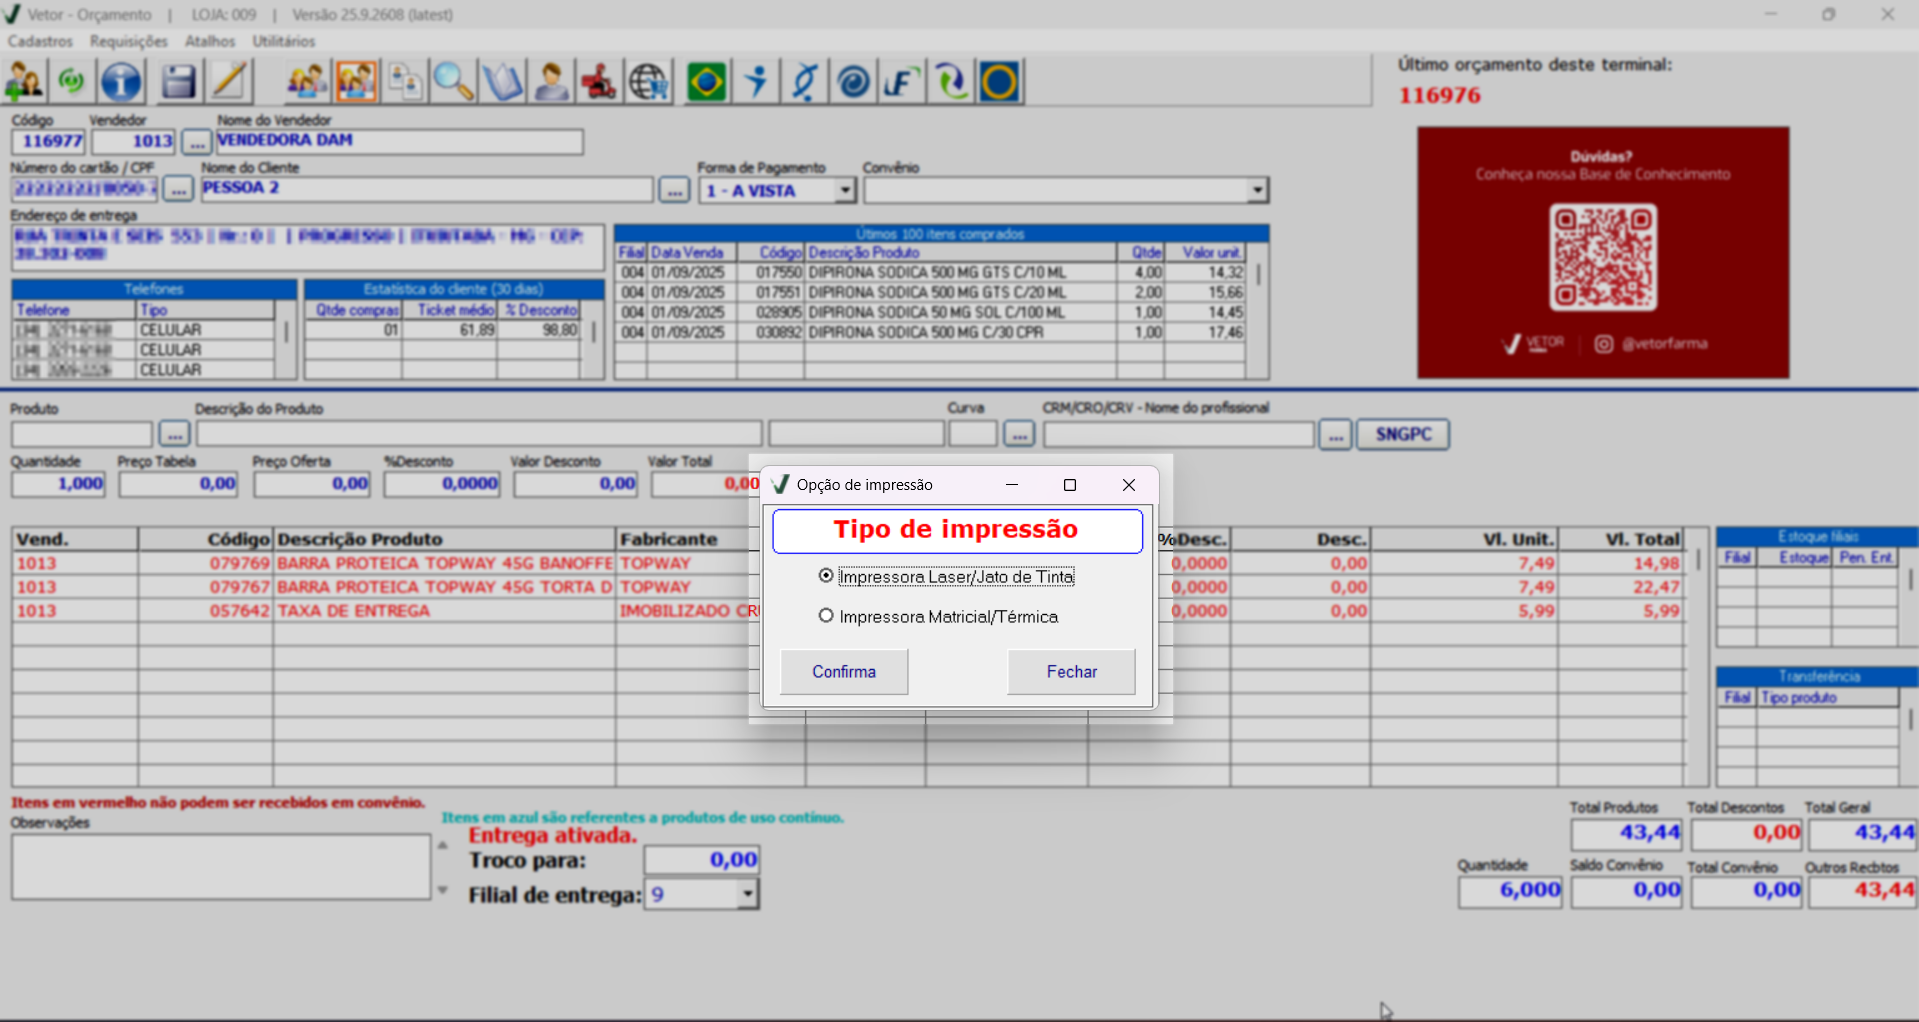1919x1022 pixels.
Task: Select Impressora Matricial/Térmica radio button
Action: [x=826, y=616]
